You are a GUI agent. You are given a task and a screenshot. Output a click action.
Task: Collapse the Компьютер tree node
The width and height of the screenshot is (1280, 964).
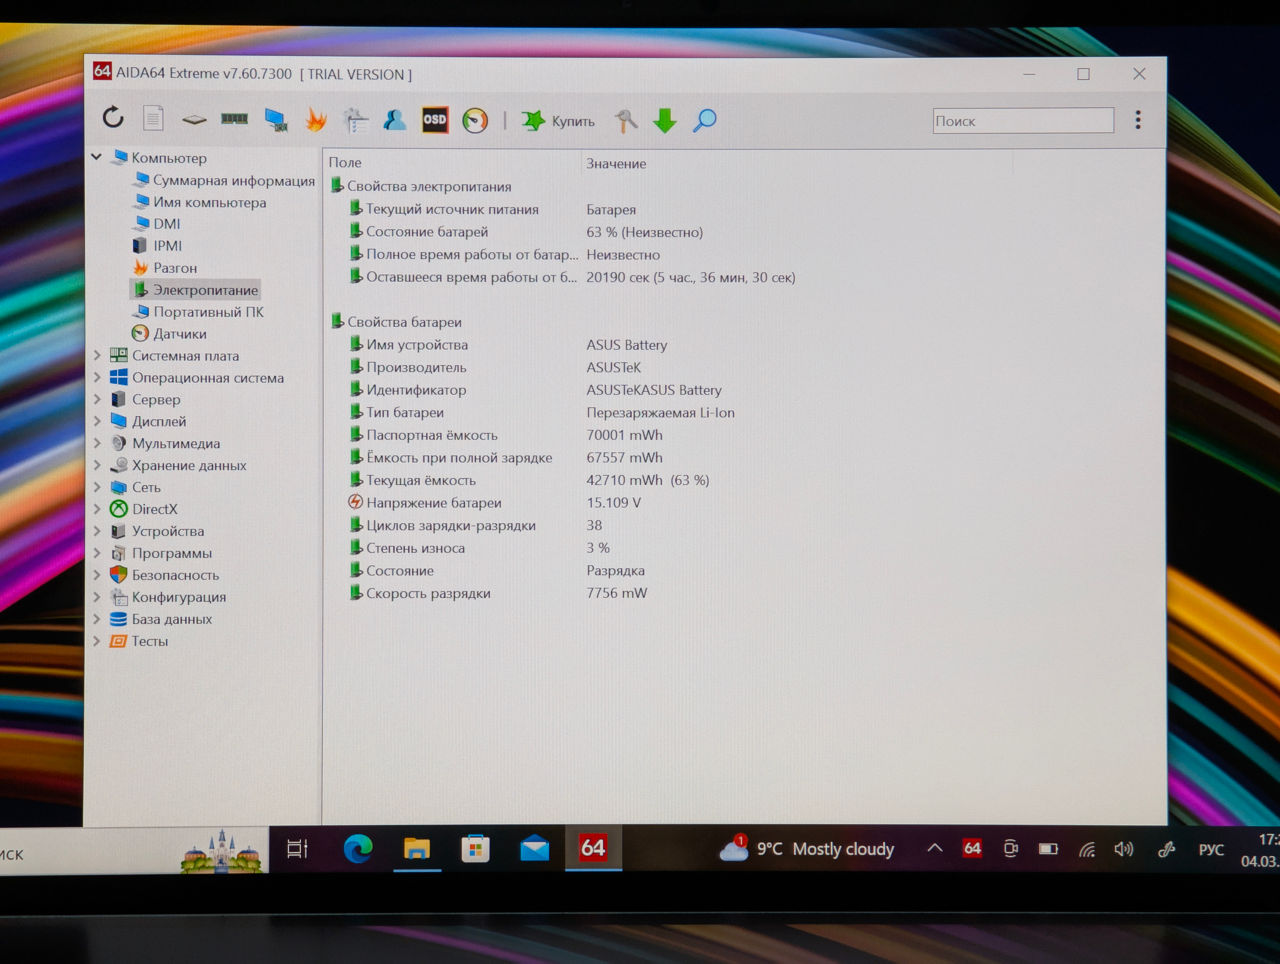(96, 157)
